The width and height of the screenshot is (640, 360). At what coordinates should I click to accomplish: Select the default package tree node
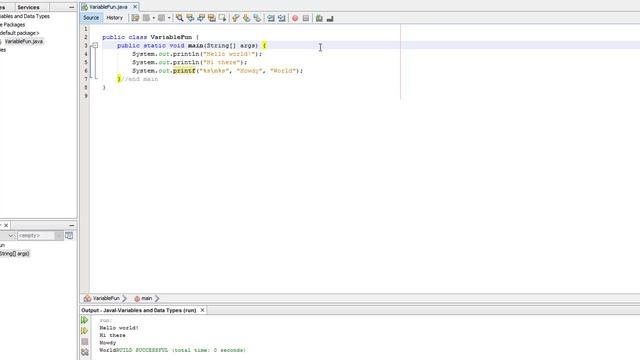tap(20, 33)
